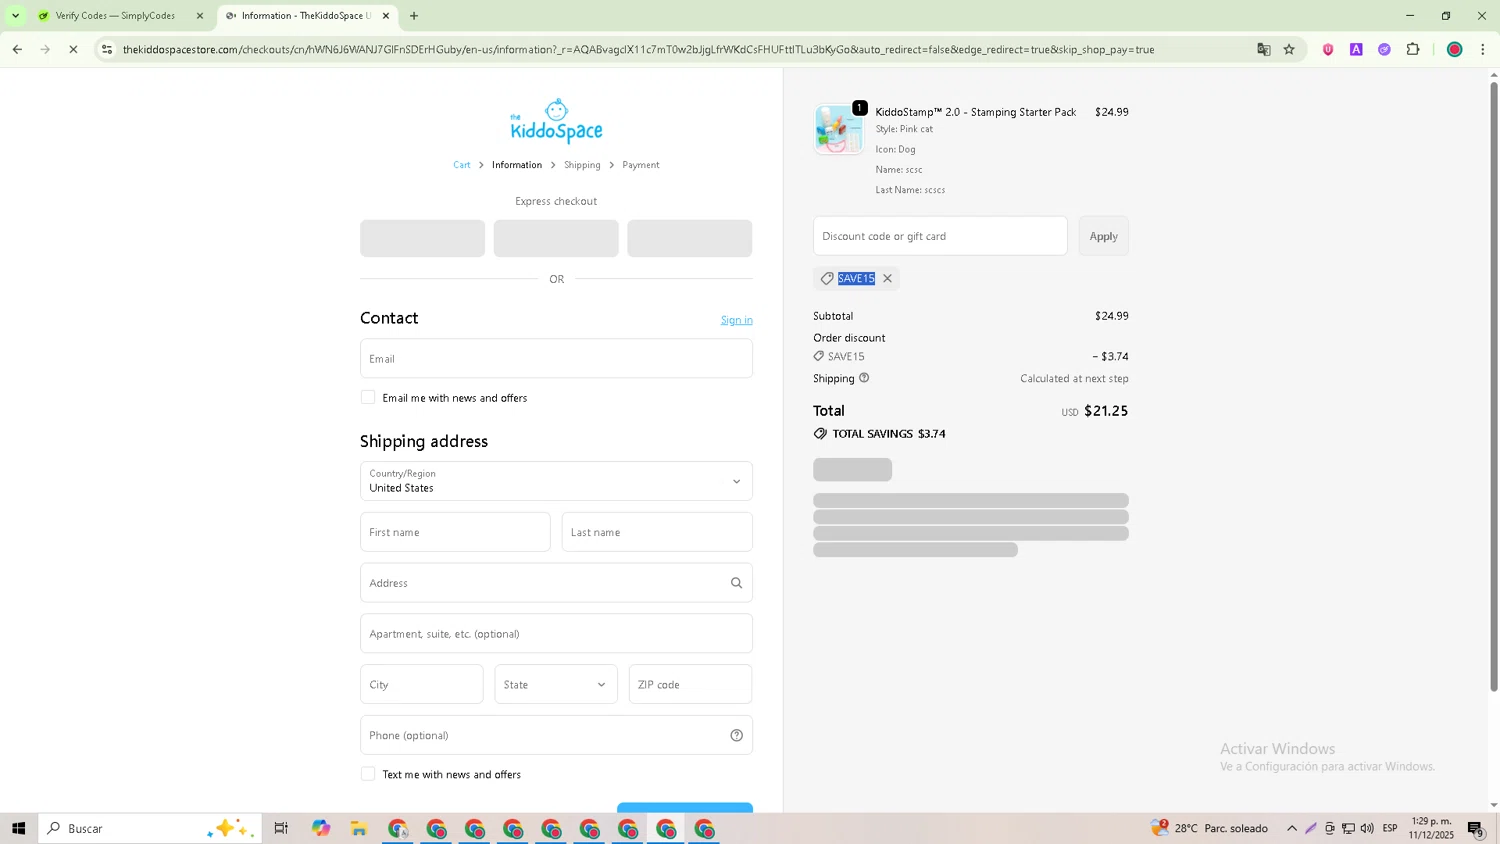Image resolution: width=1500 pixels, height=844 pixels.
Task: Select the Payment breadcrumb step
Action: pos(641,165)
